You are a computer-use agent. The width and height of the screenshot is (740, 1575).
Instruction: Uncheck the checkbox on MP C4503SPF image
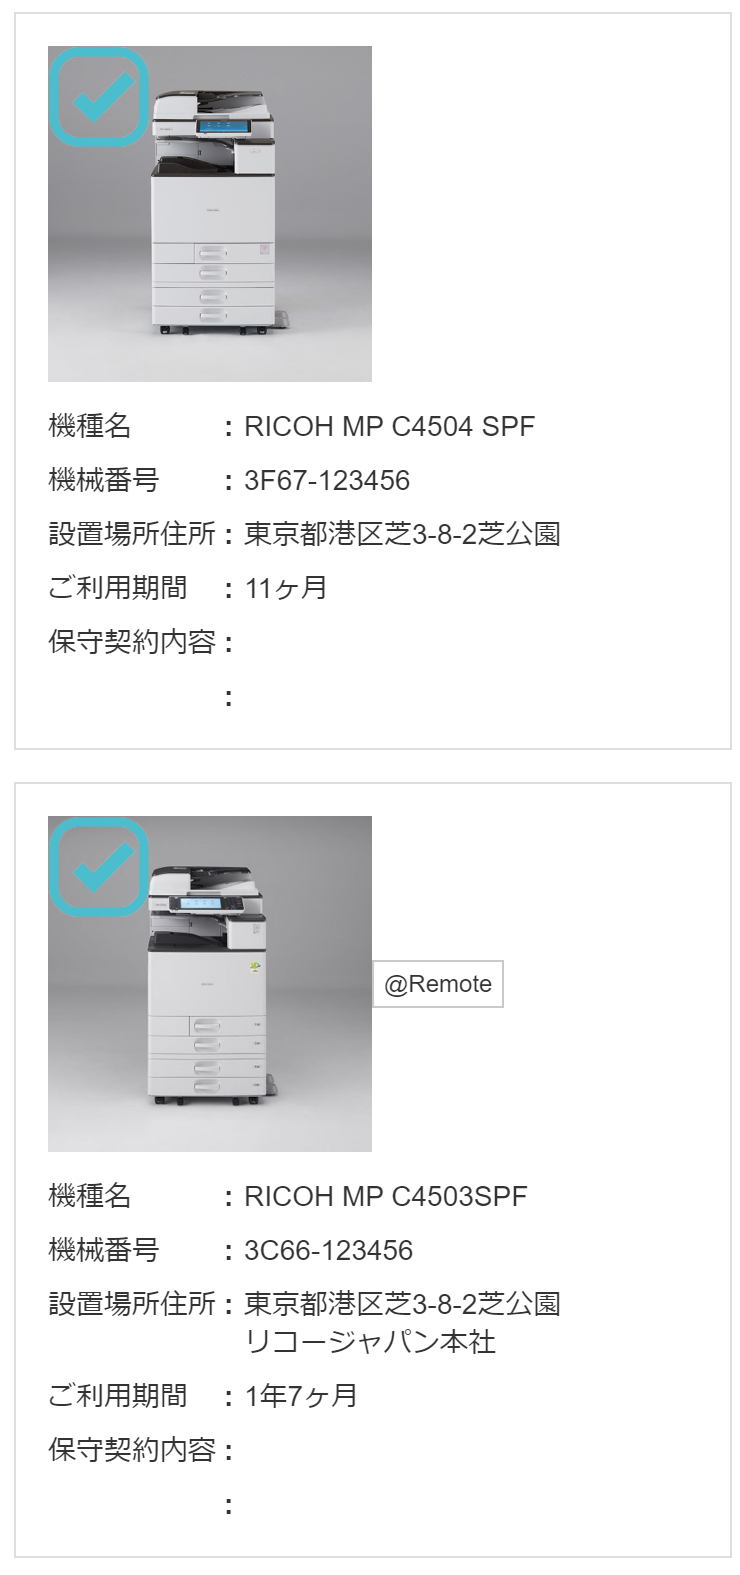(x=99, y=867)
